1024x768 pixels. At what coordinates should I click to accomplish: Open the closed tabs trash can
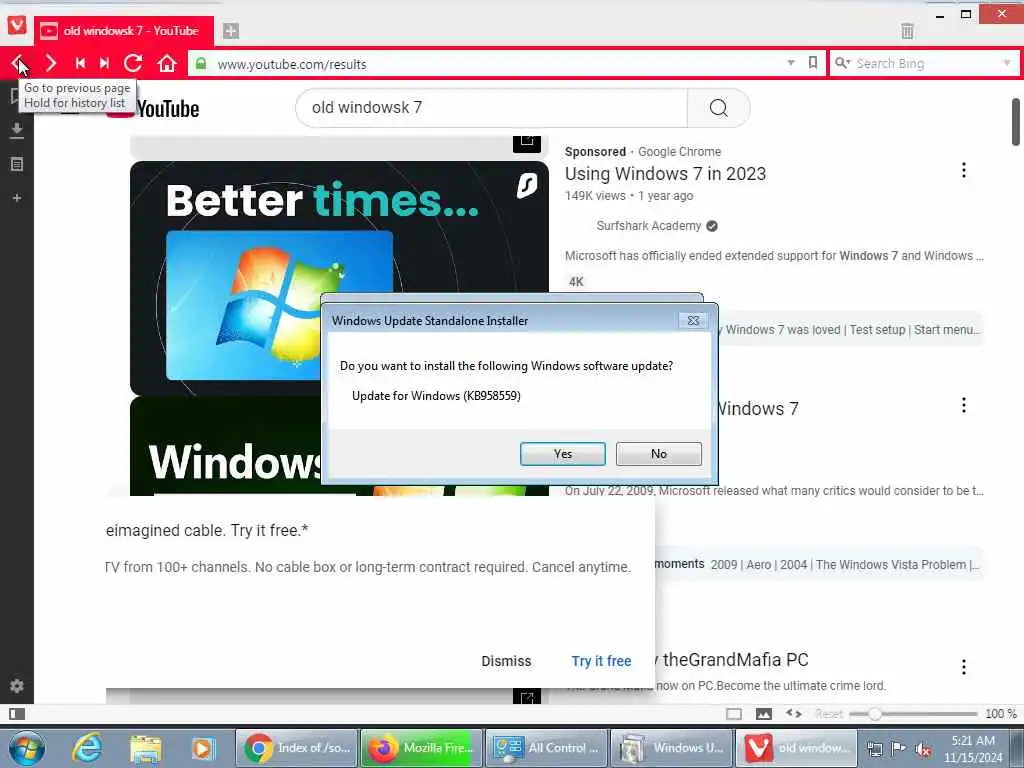point(907,31)
